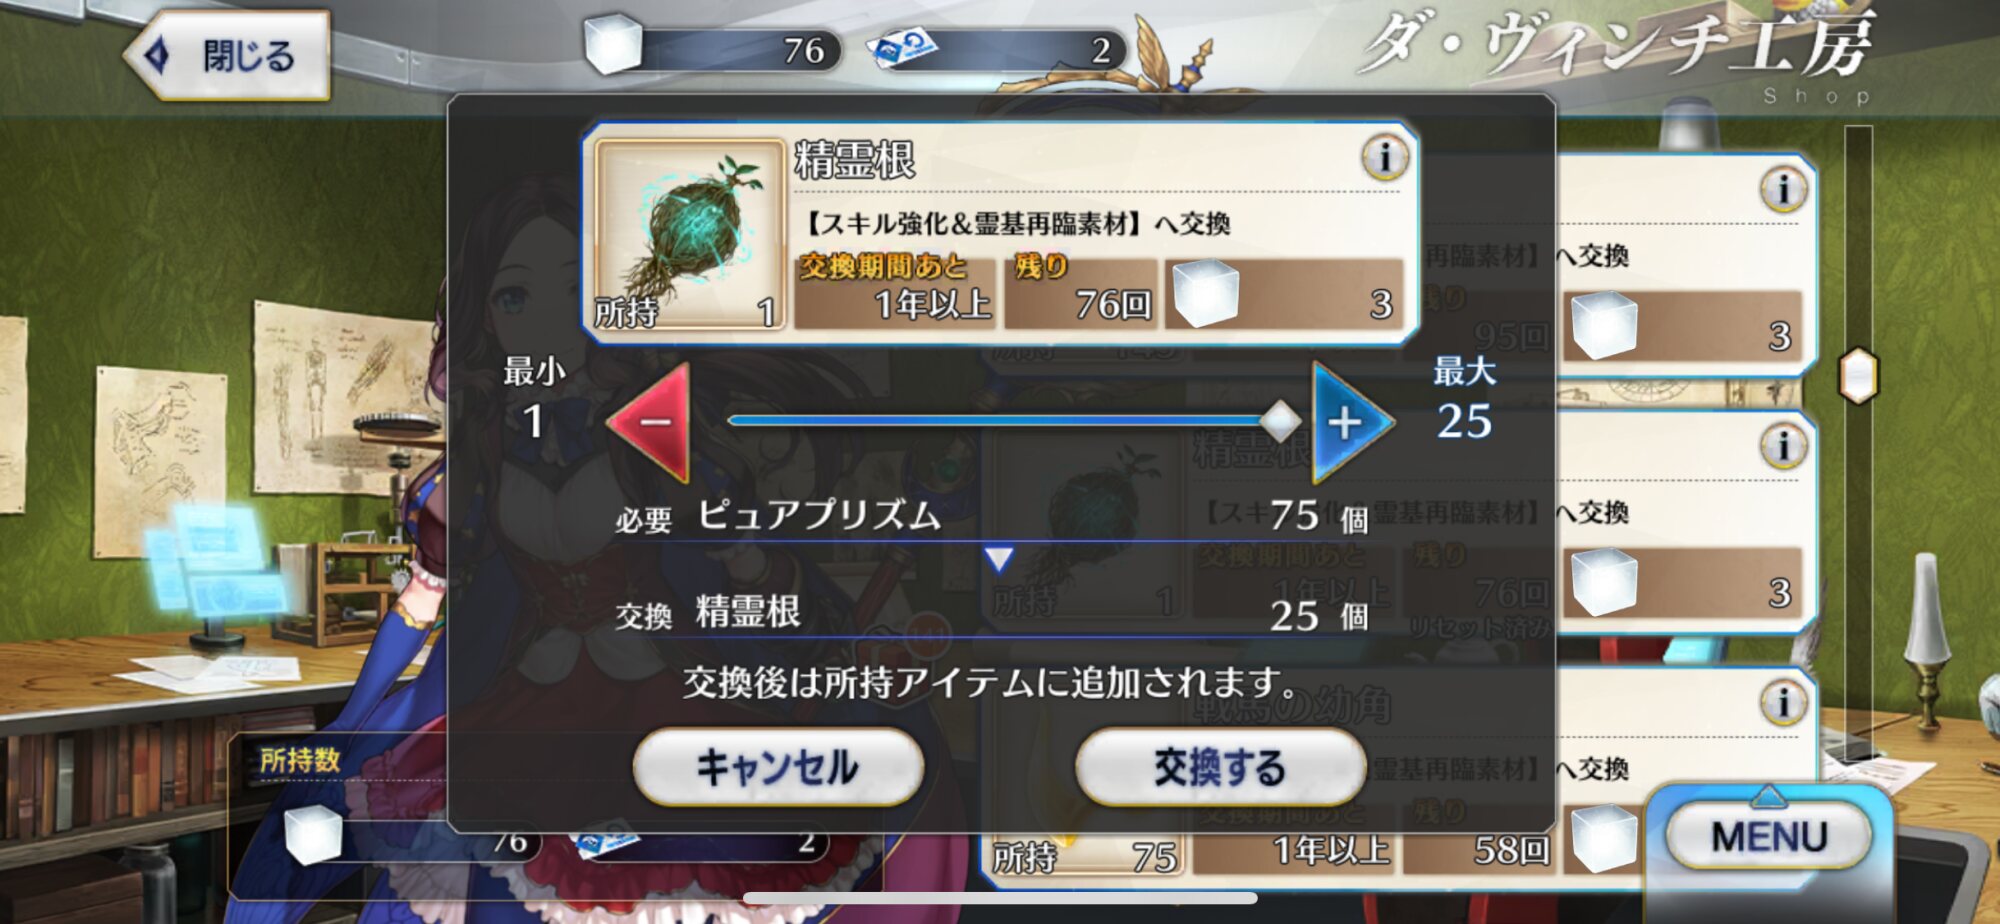This screenshot has height=924, width=2000.
Task: Click the 閉じる back button
Action: [x=227, y=56]
